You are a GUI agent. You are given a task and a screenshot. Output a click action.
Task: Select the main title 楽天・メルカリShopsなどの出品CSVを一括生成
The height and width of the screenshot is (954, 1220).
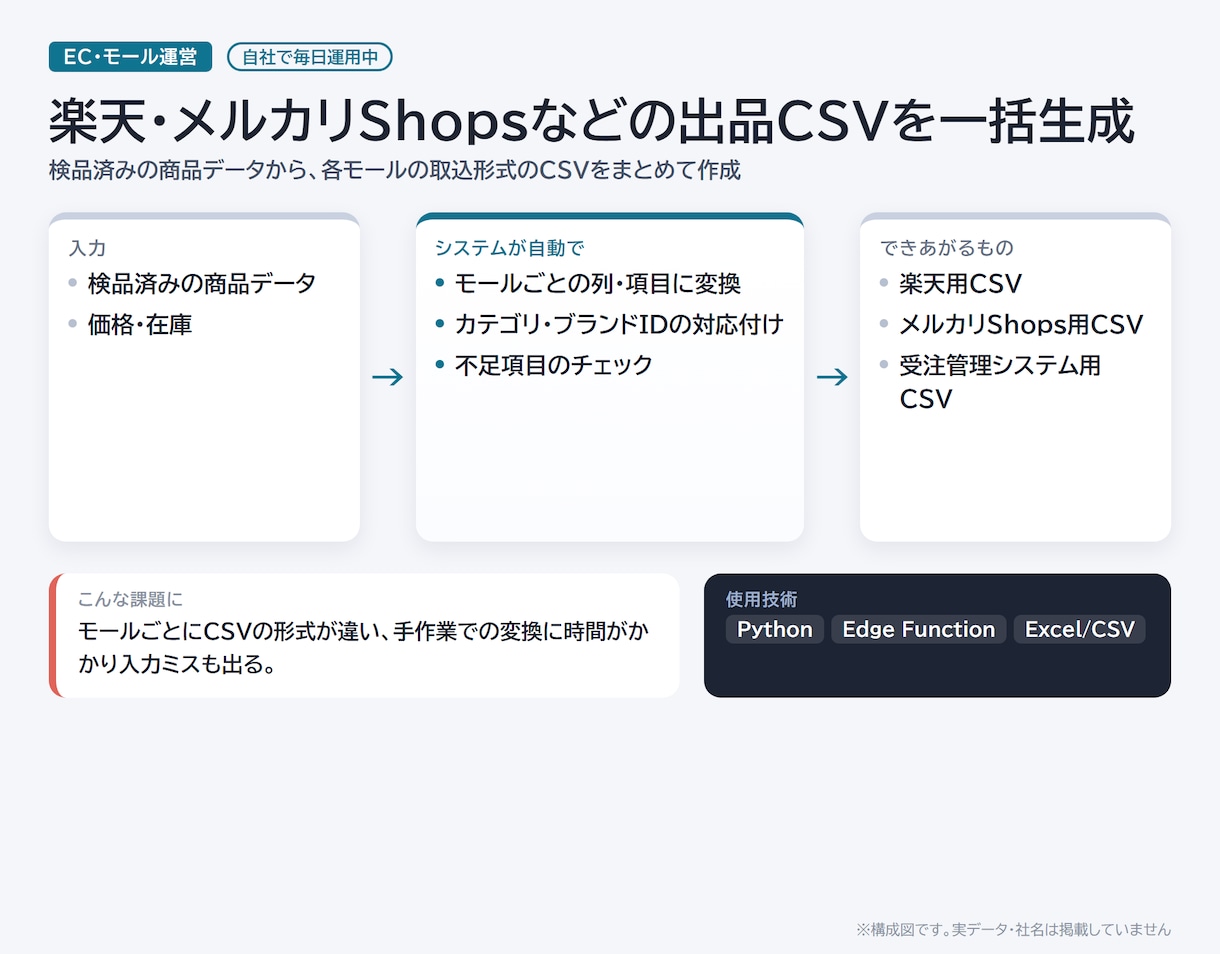[592, 122]
